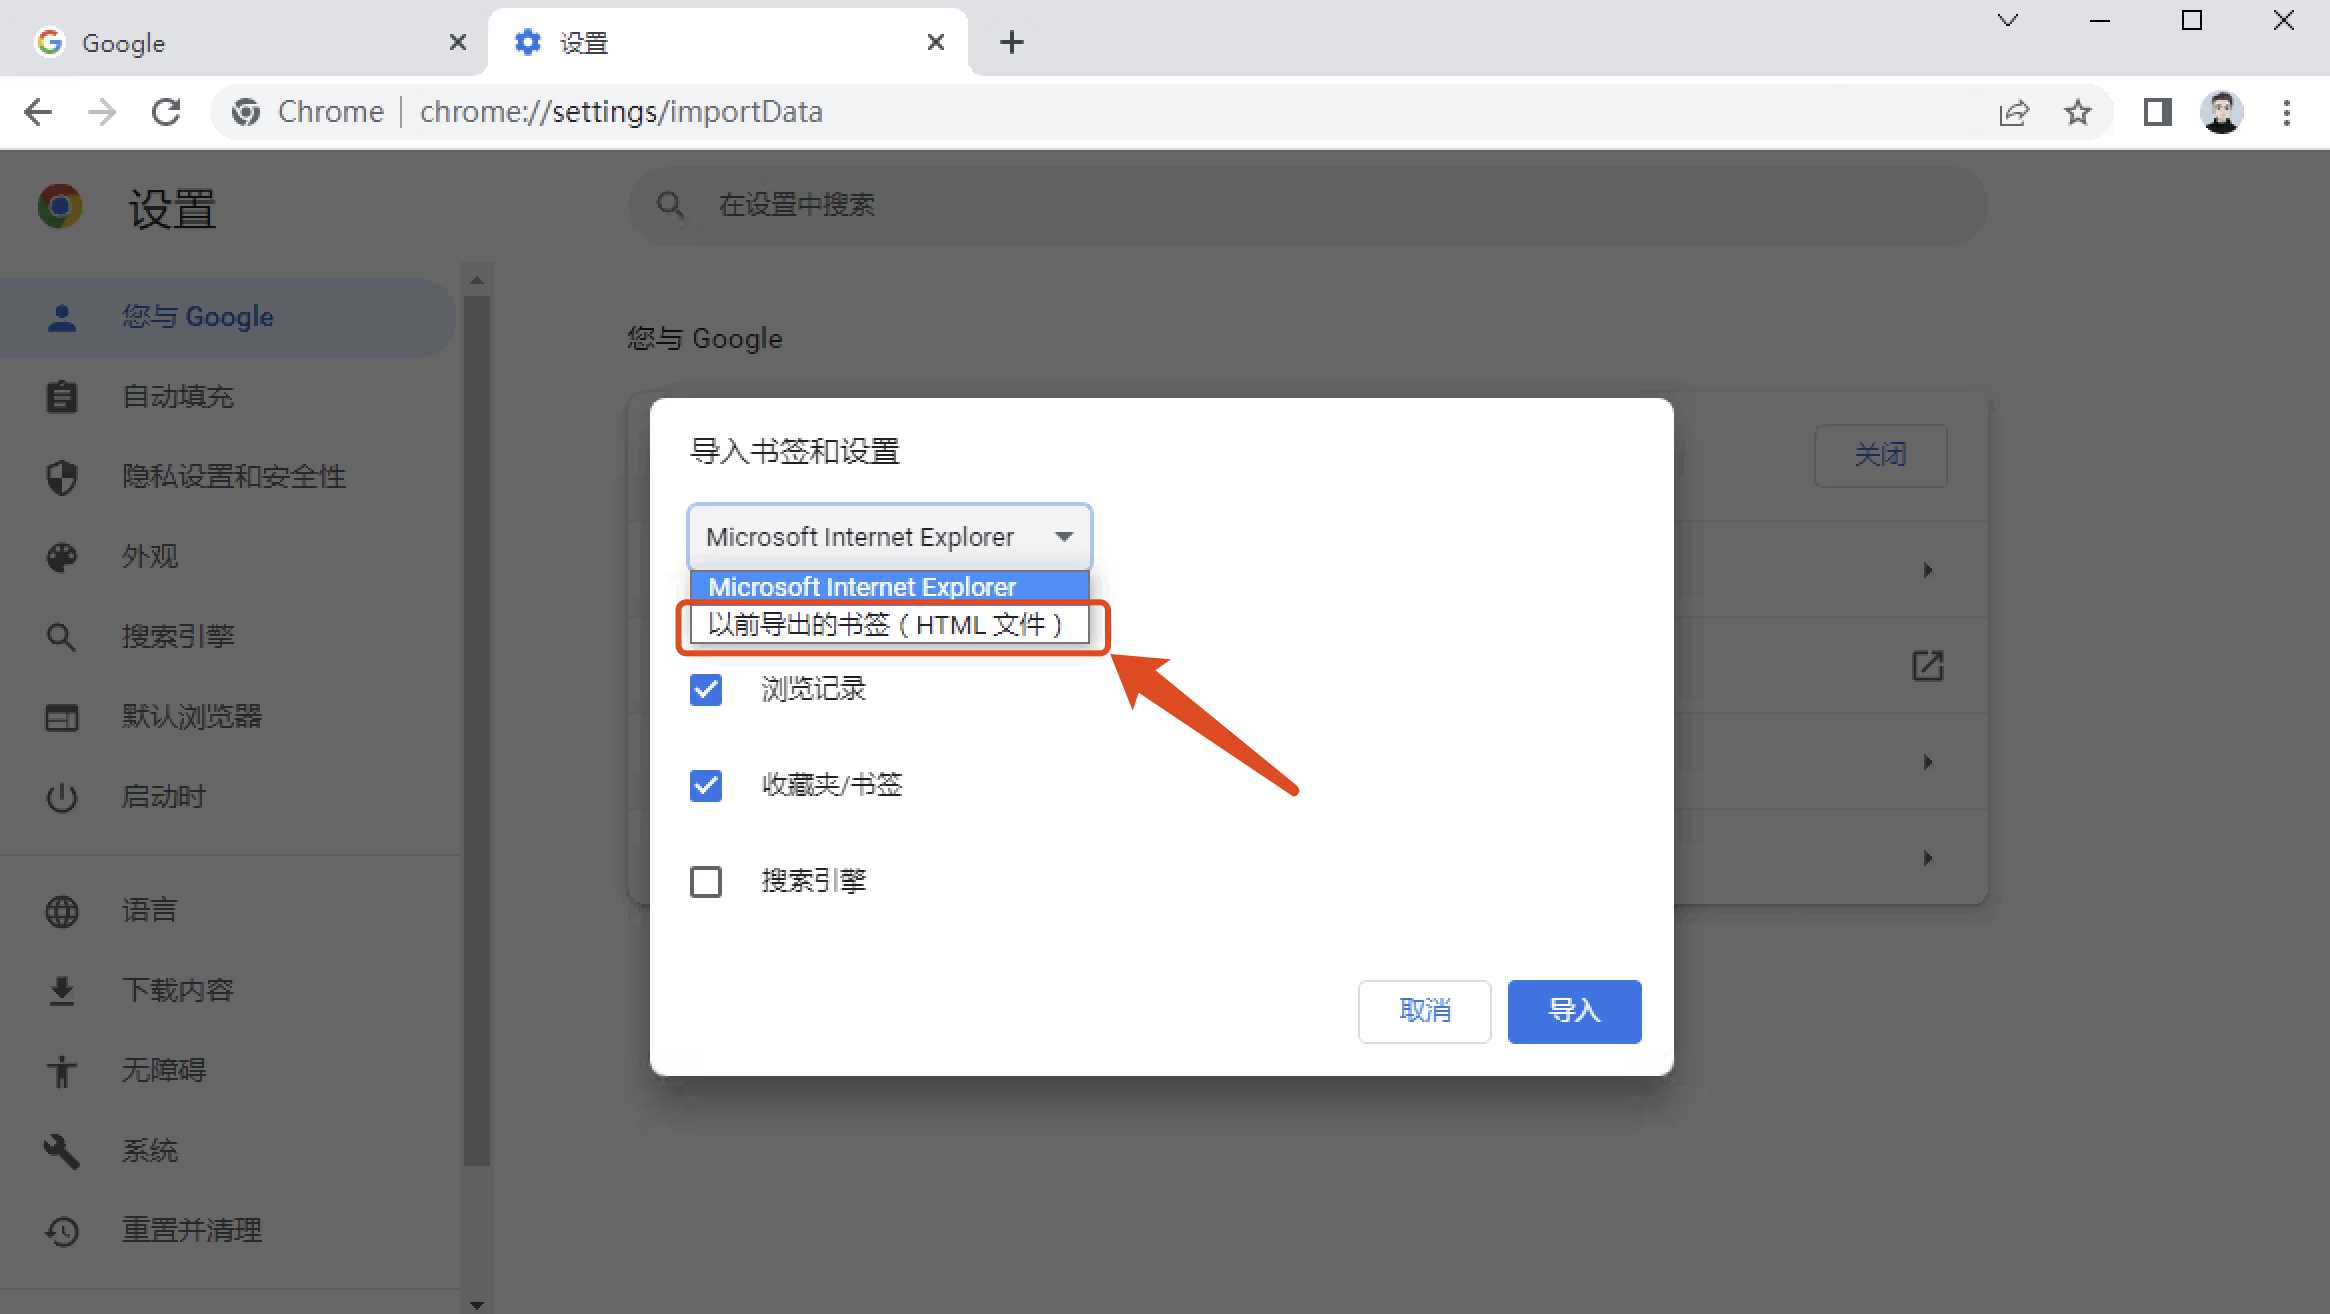Click the sidebar scroll down arrow
The width and height of the screenshot is (2330, 1314).
click(x=477, y=1303)
